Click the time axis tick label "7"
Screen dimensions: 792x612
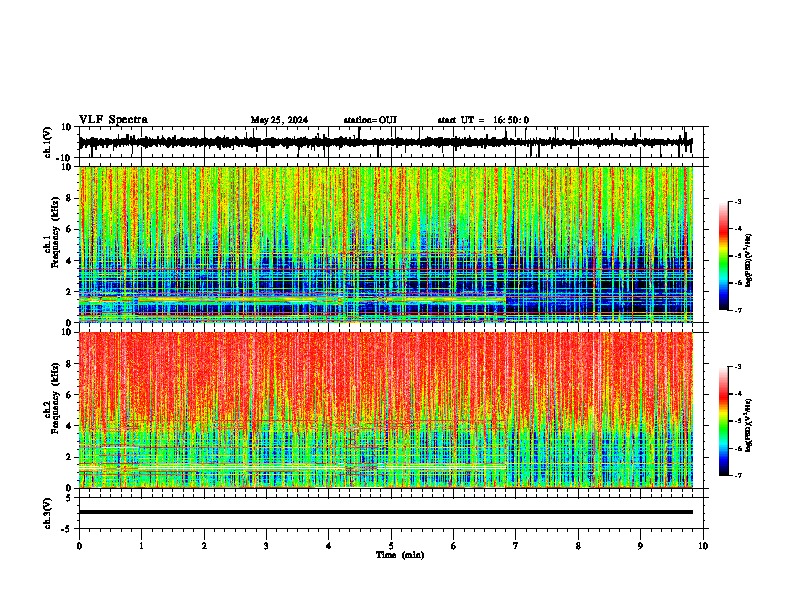pos(516,546)
